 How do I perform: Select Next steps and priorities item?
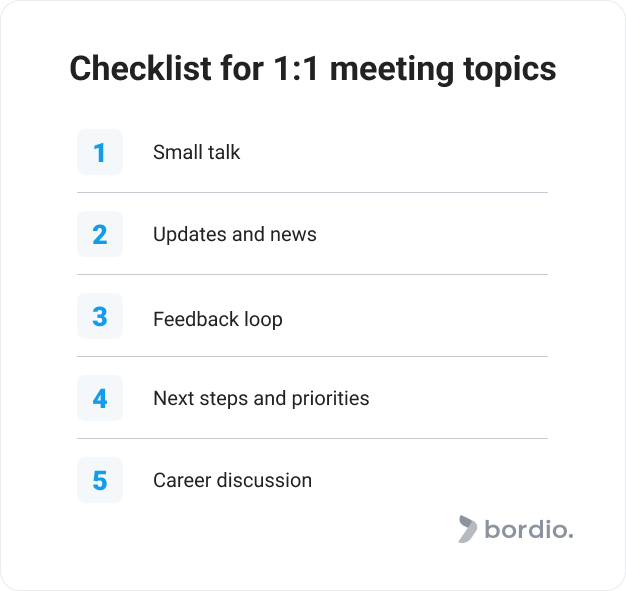tap(261, 398)
